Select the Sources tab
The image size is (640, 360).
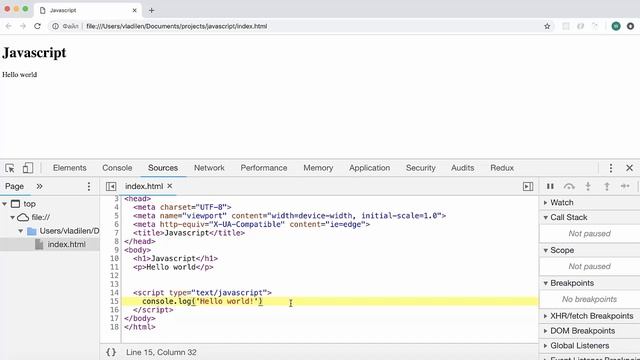pyautogui.click(x=163, y=168)
